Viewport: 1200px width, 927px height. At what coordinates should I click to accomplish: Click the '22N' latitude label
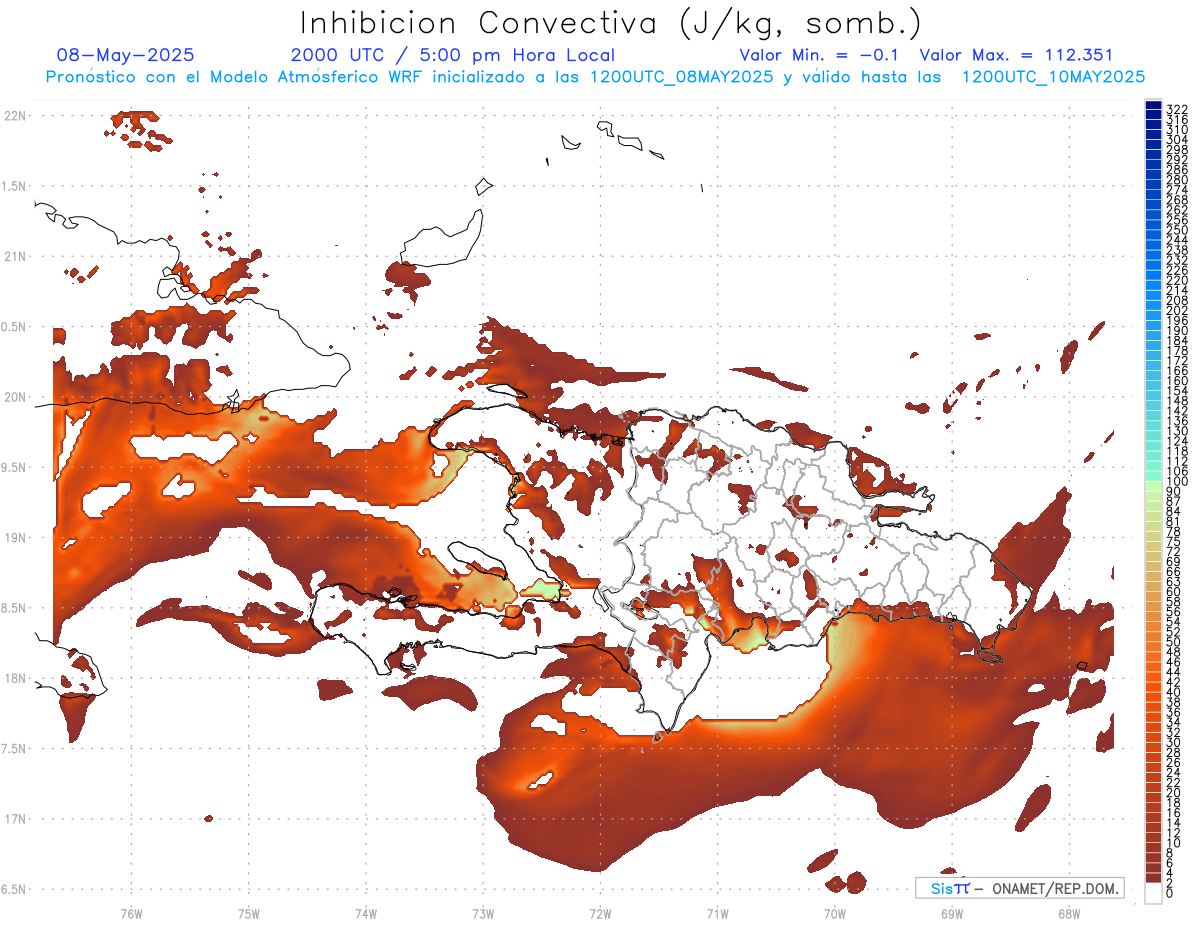click(x=15, y=116)
